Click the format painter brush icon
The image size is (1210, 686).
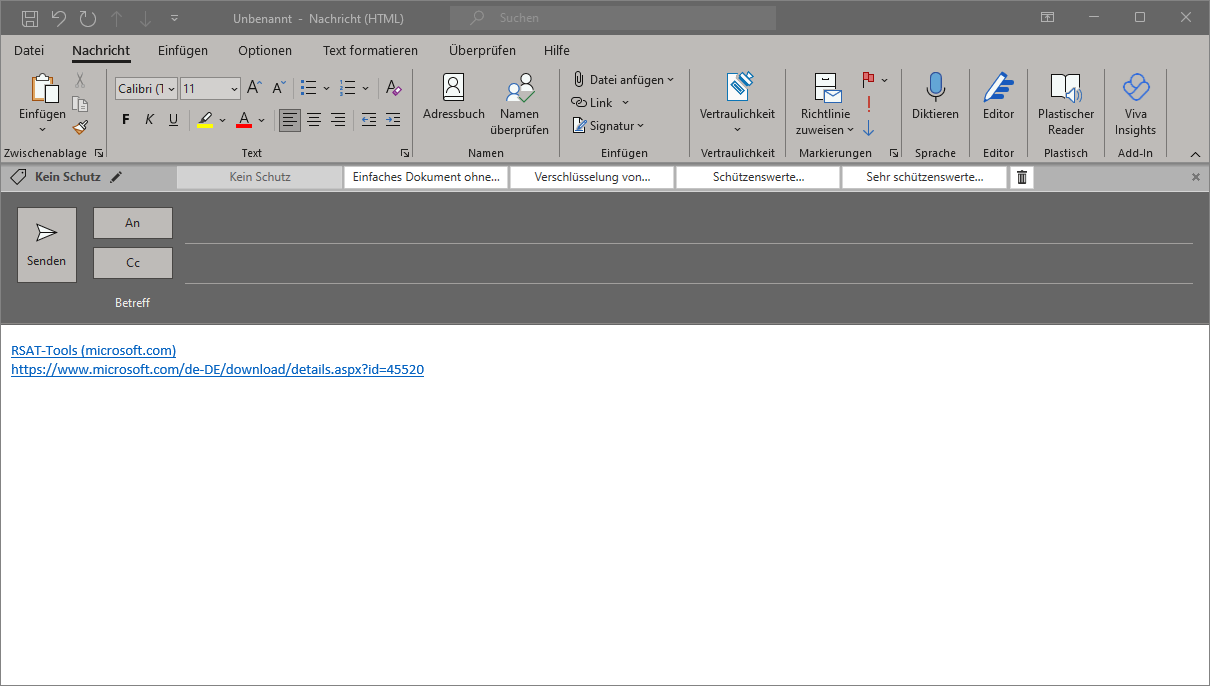click(x=80, y=127)
